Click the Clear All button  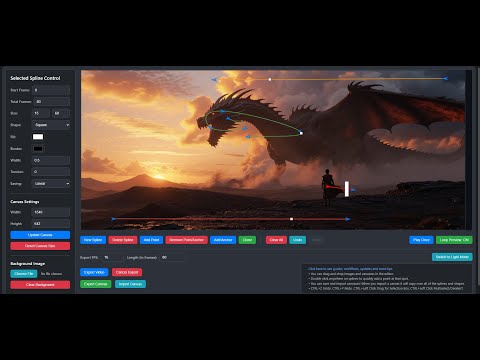tap(276, 240)
